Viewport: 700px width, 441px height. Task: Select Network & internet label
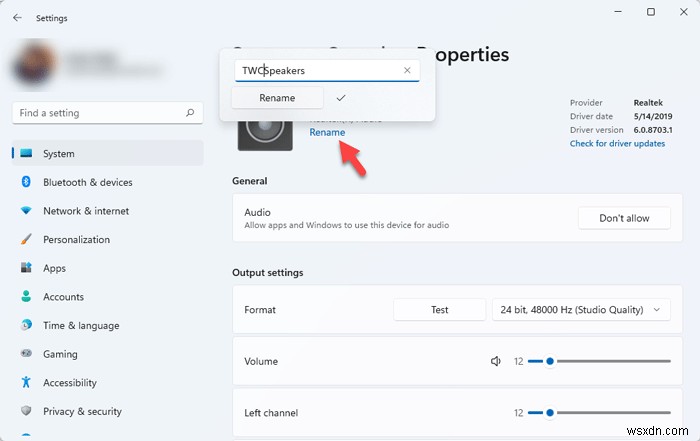(86, 211)
